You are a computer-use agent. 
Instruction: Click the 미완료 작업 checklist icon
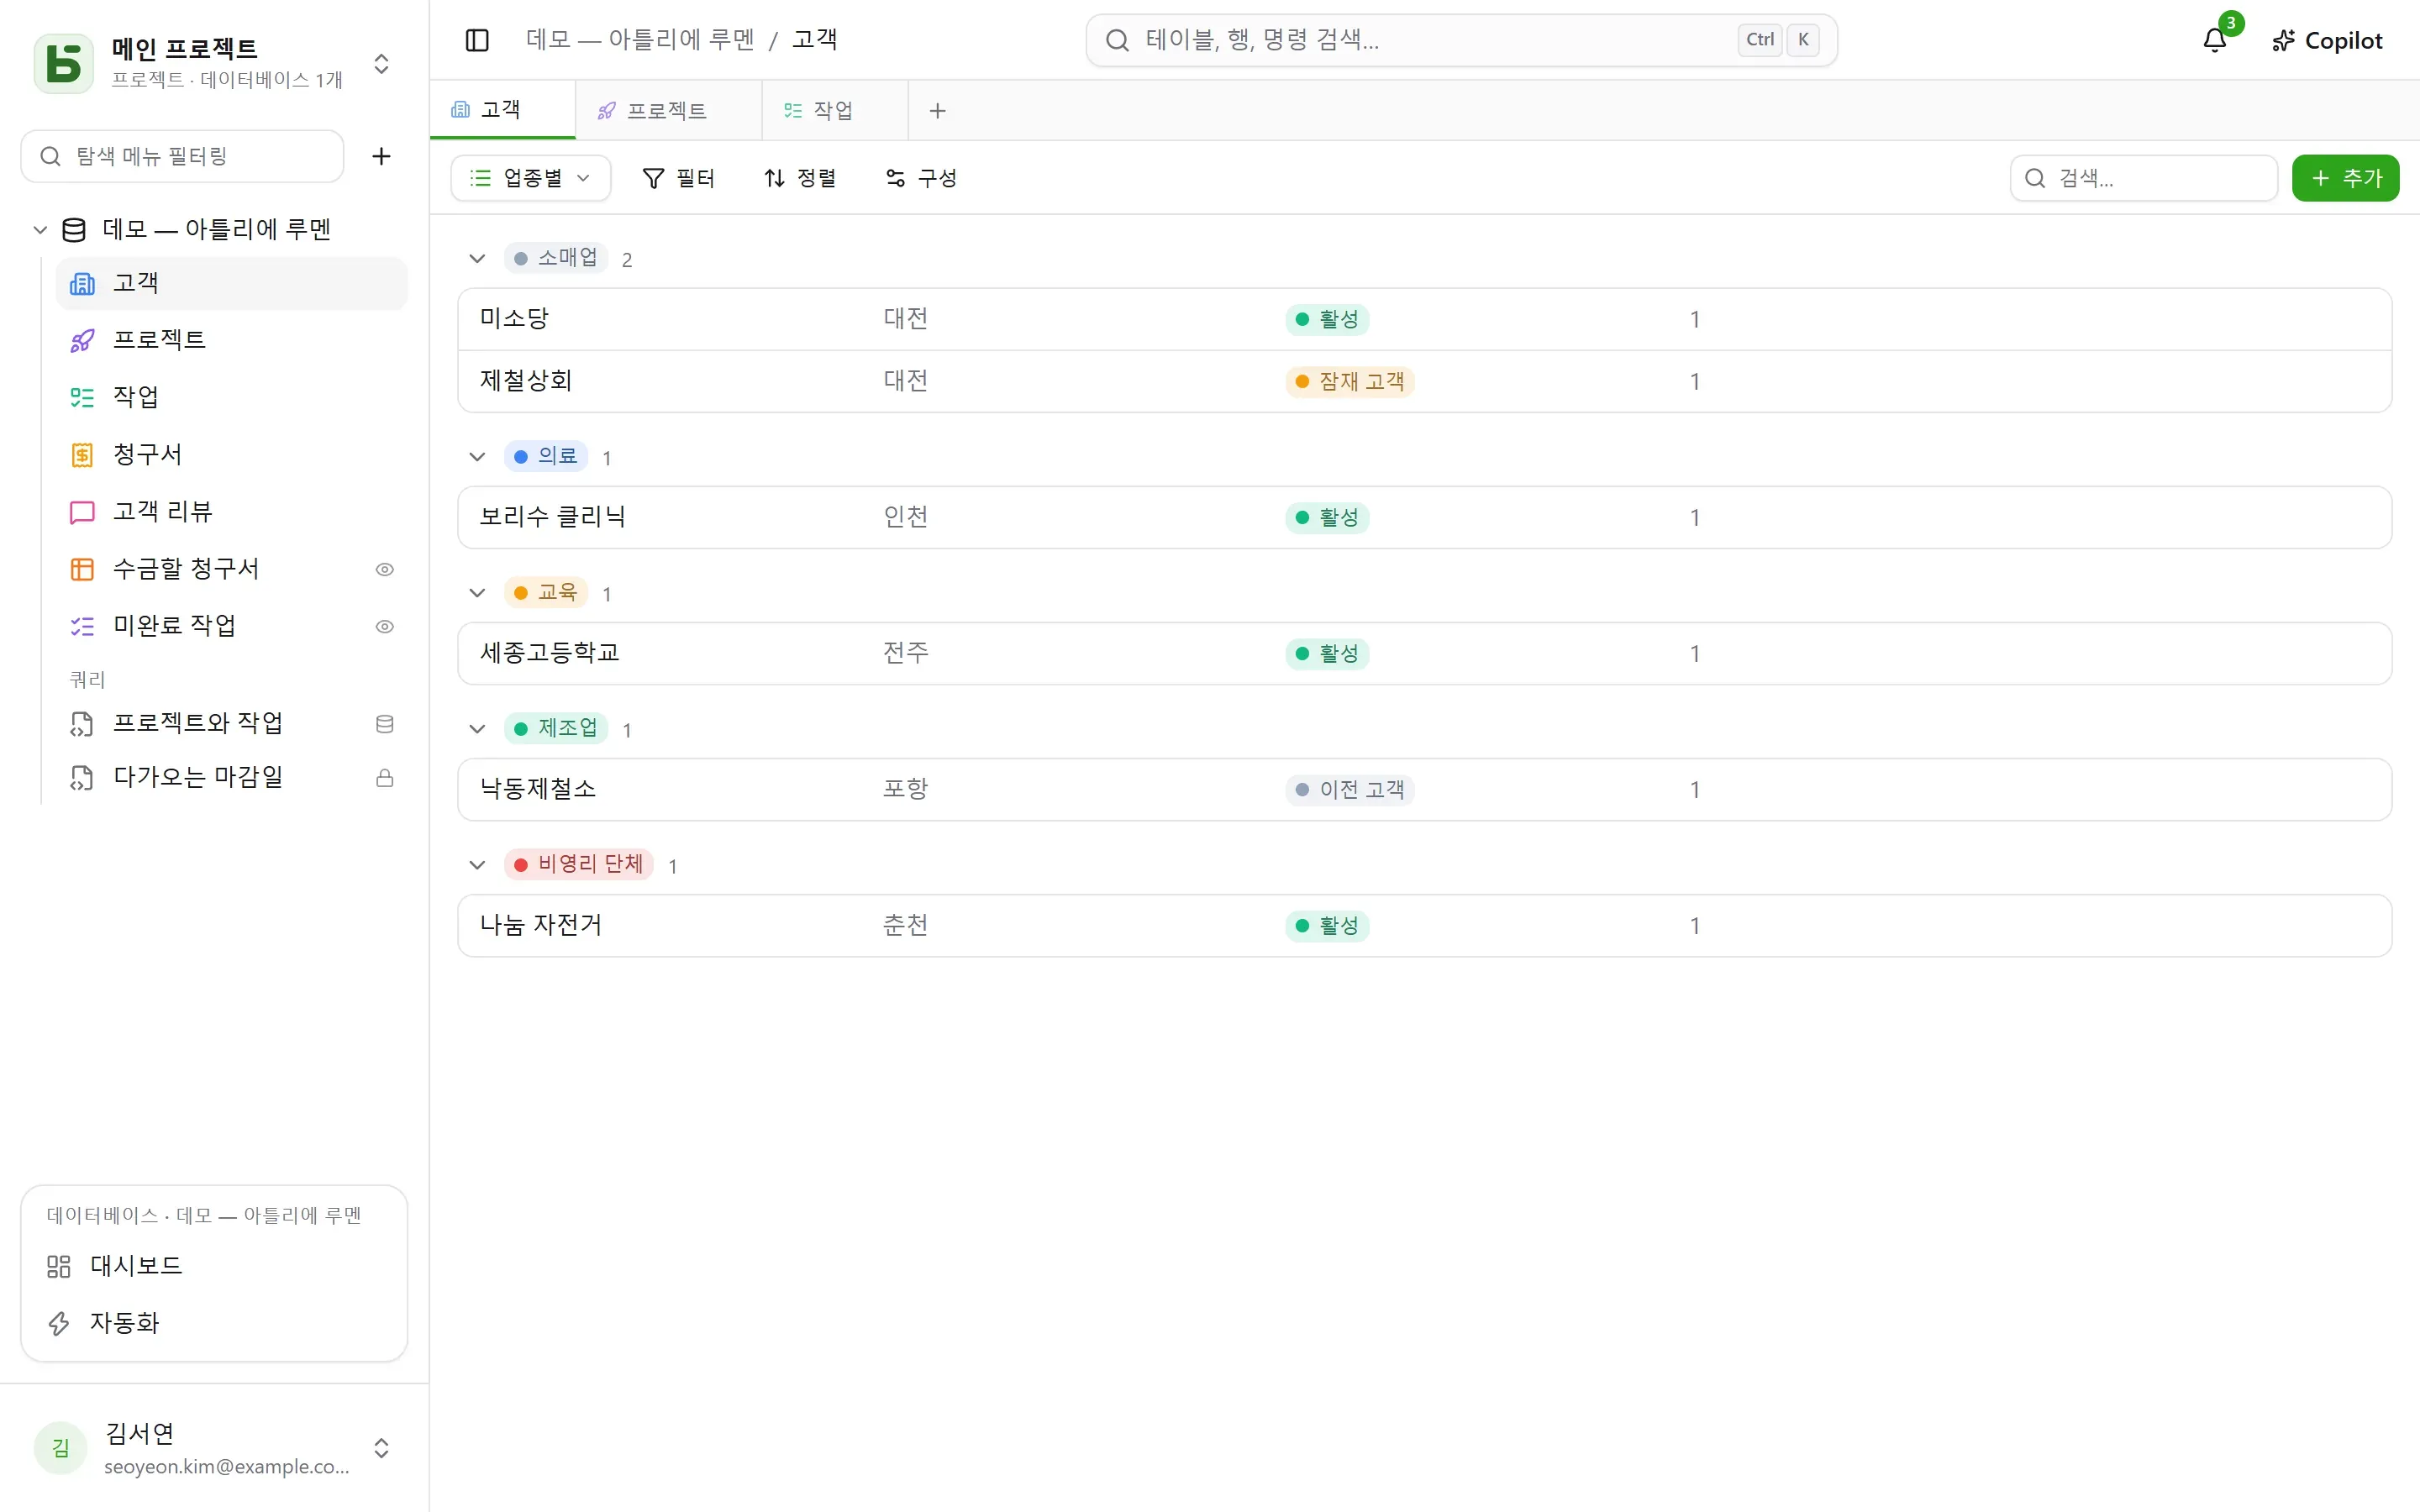pyautogui.click(x=82, y=626)
